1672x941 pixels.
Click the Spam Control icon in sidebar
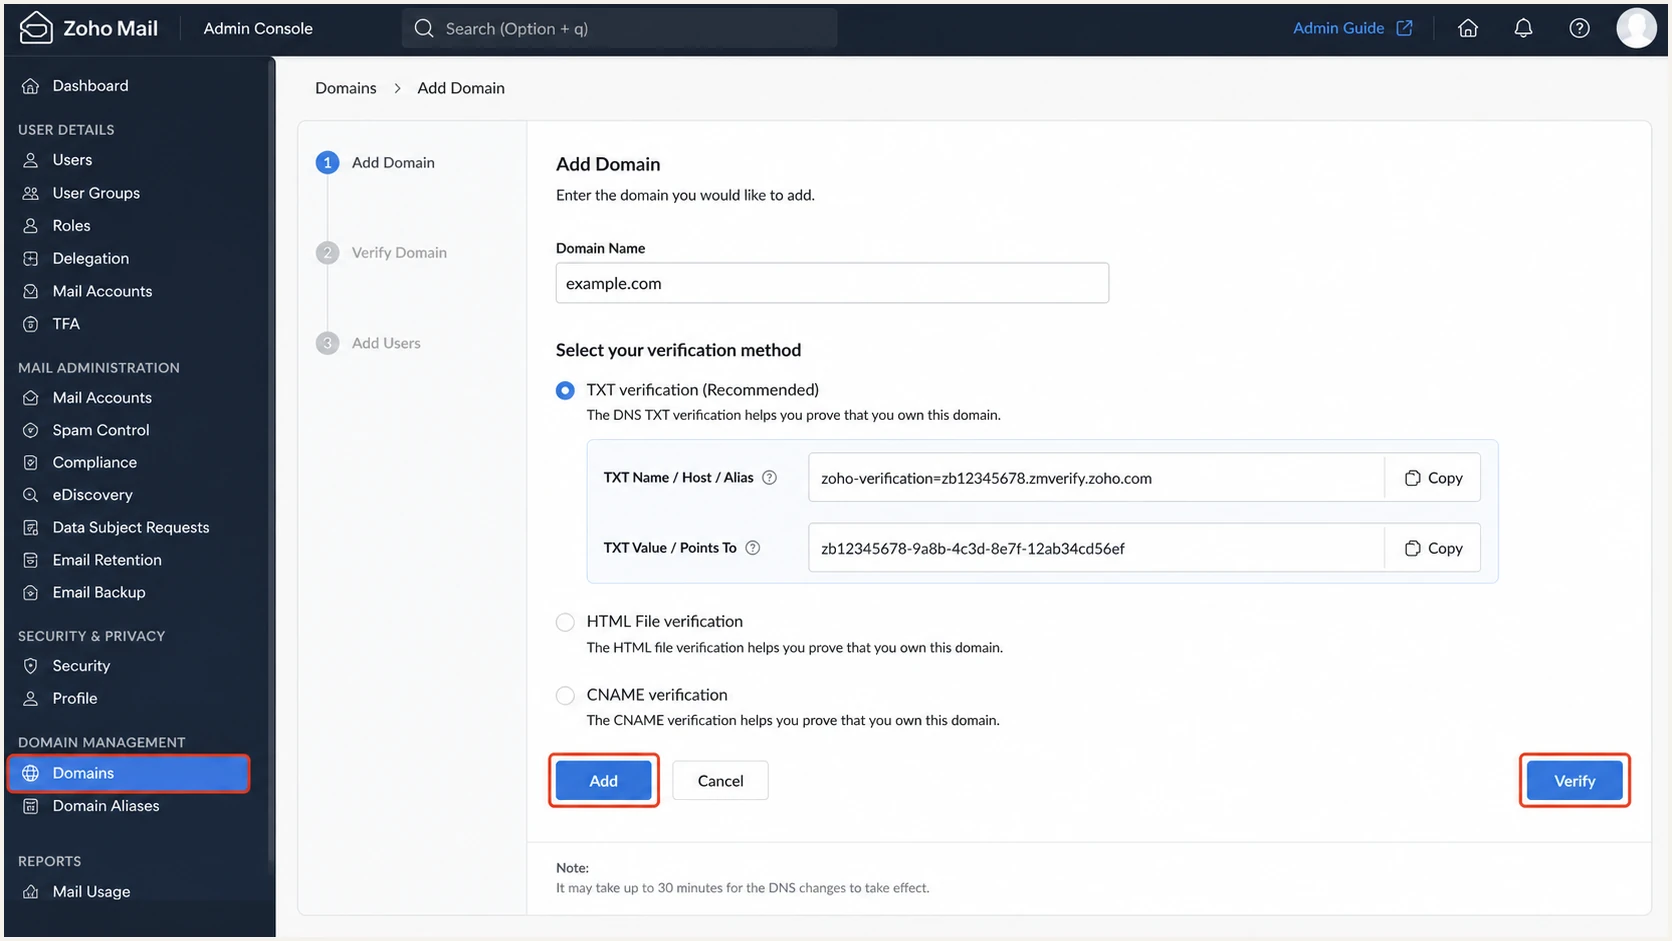pos(31,430)
